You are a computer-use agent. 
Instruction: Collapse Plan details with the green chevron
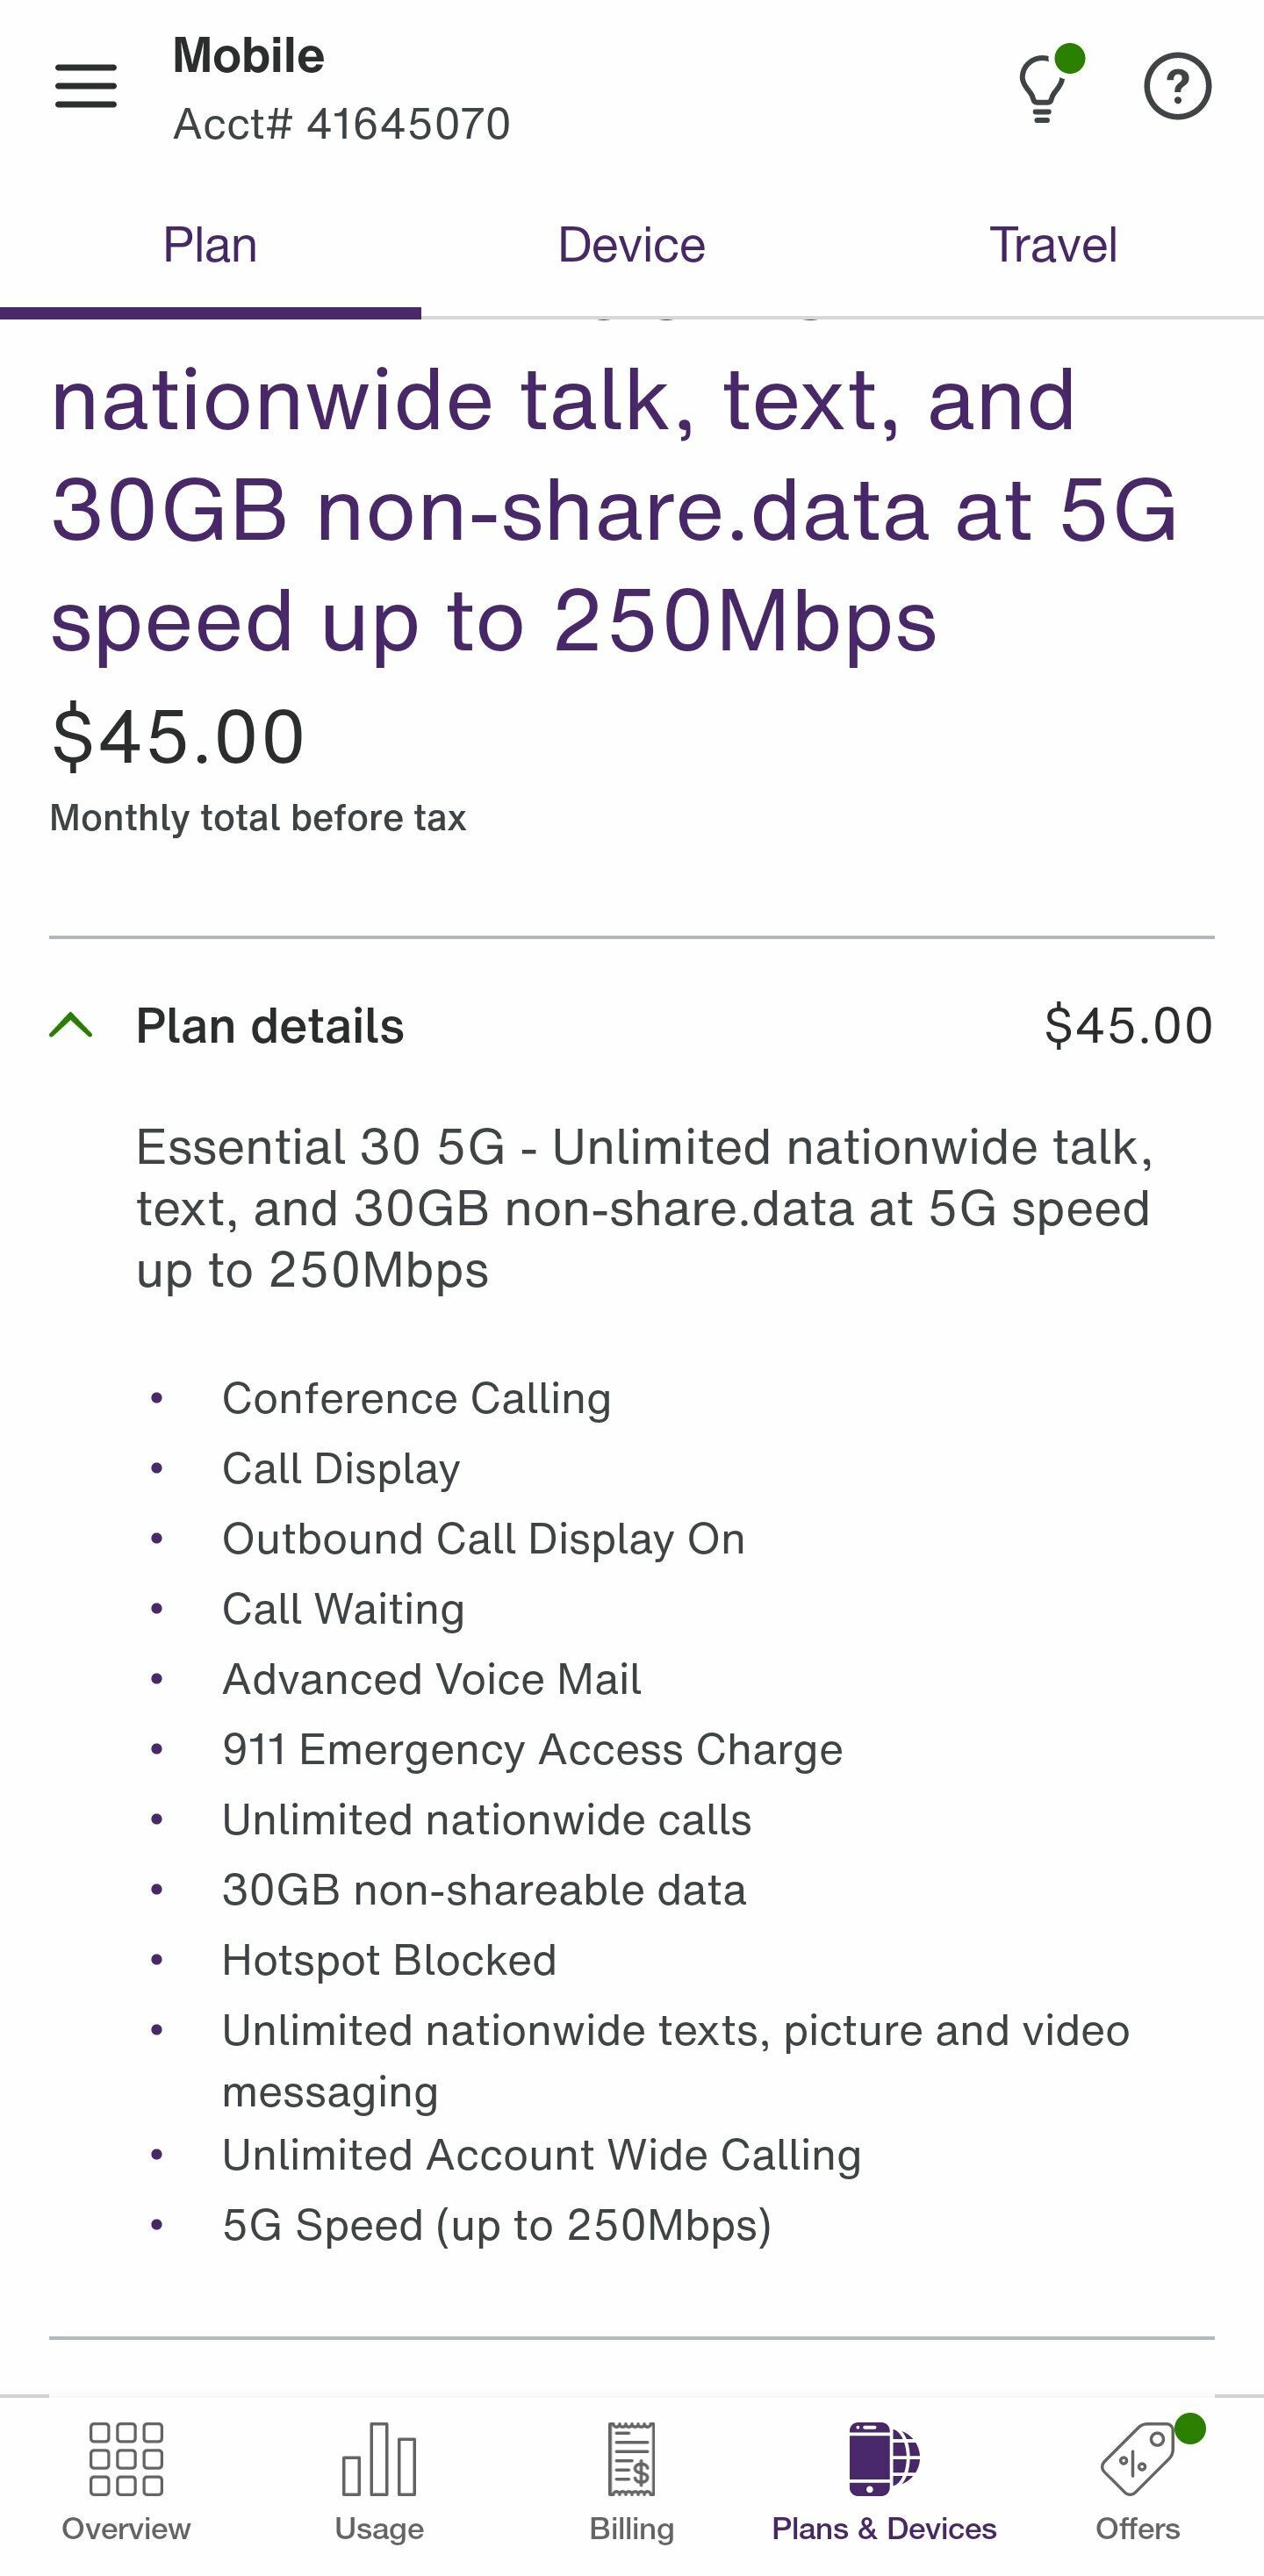pos(71,1026)
